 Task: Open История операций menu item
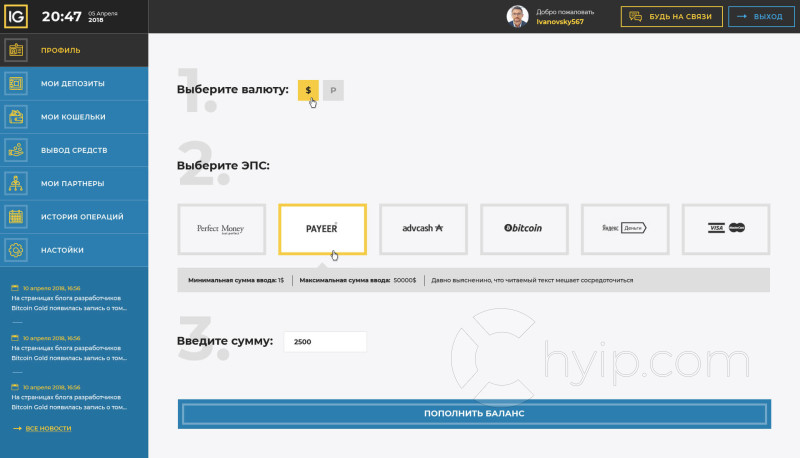coord(74,217)
